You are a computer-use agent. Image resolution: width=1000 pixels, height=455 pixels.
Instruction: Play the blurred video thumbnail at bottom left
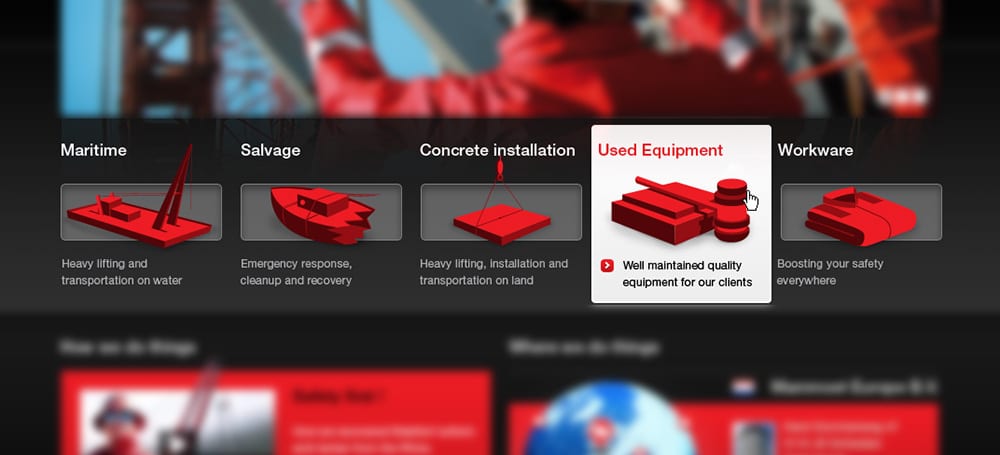(x=178, y=422)
